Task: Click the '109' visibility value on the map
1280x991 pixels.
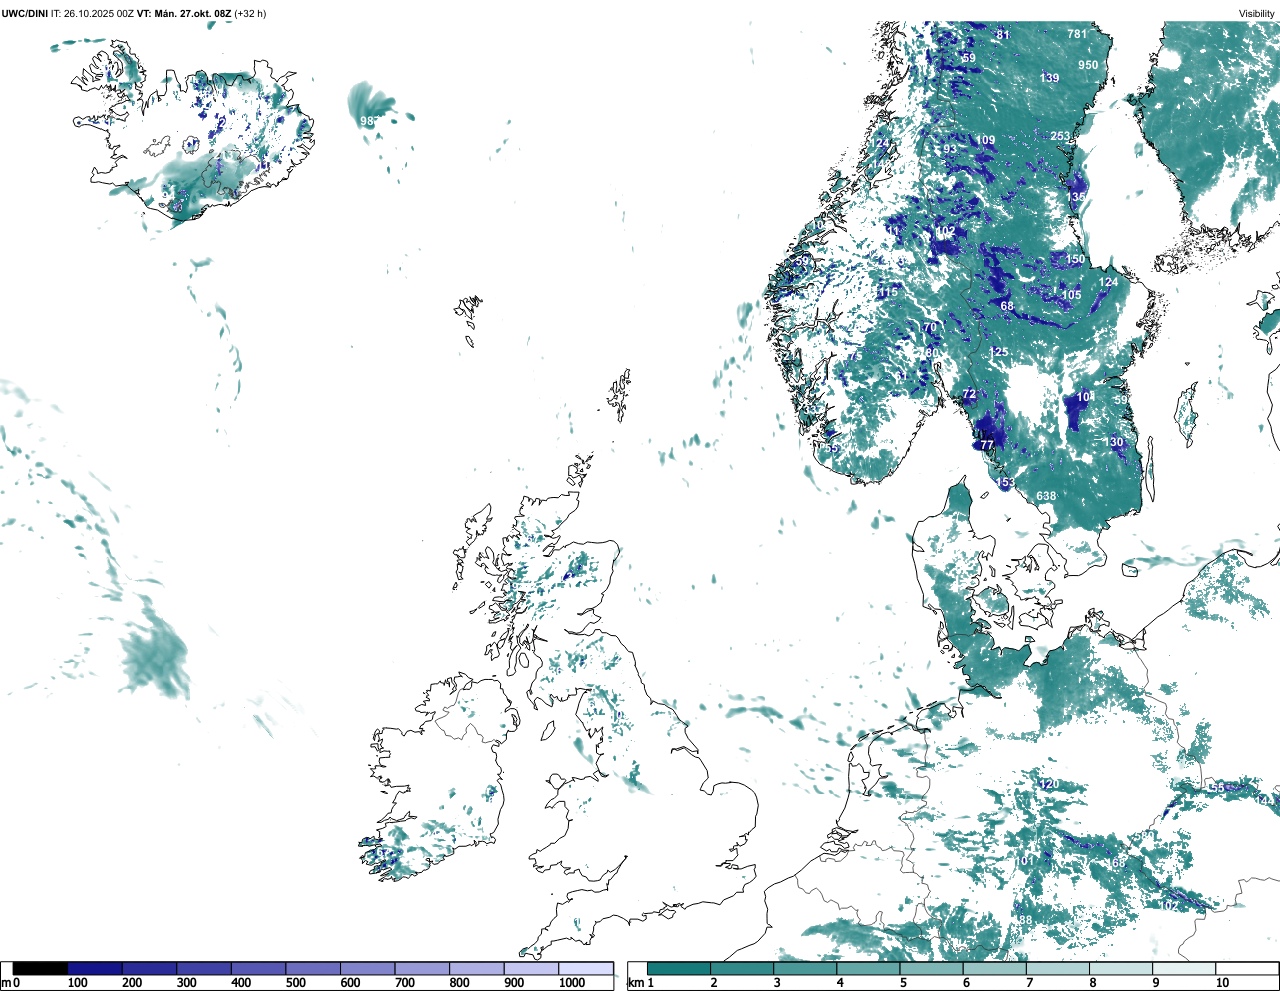Action: point(986,140)
